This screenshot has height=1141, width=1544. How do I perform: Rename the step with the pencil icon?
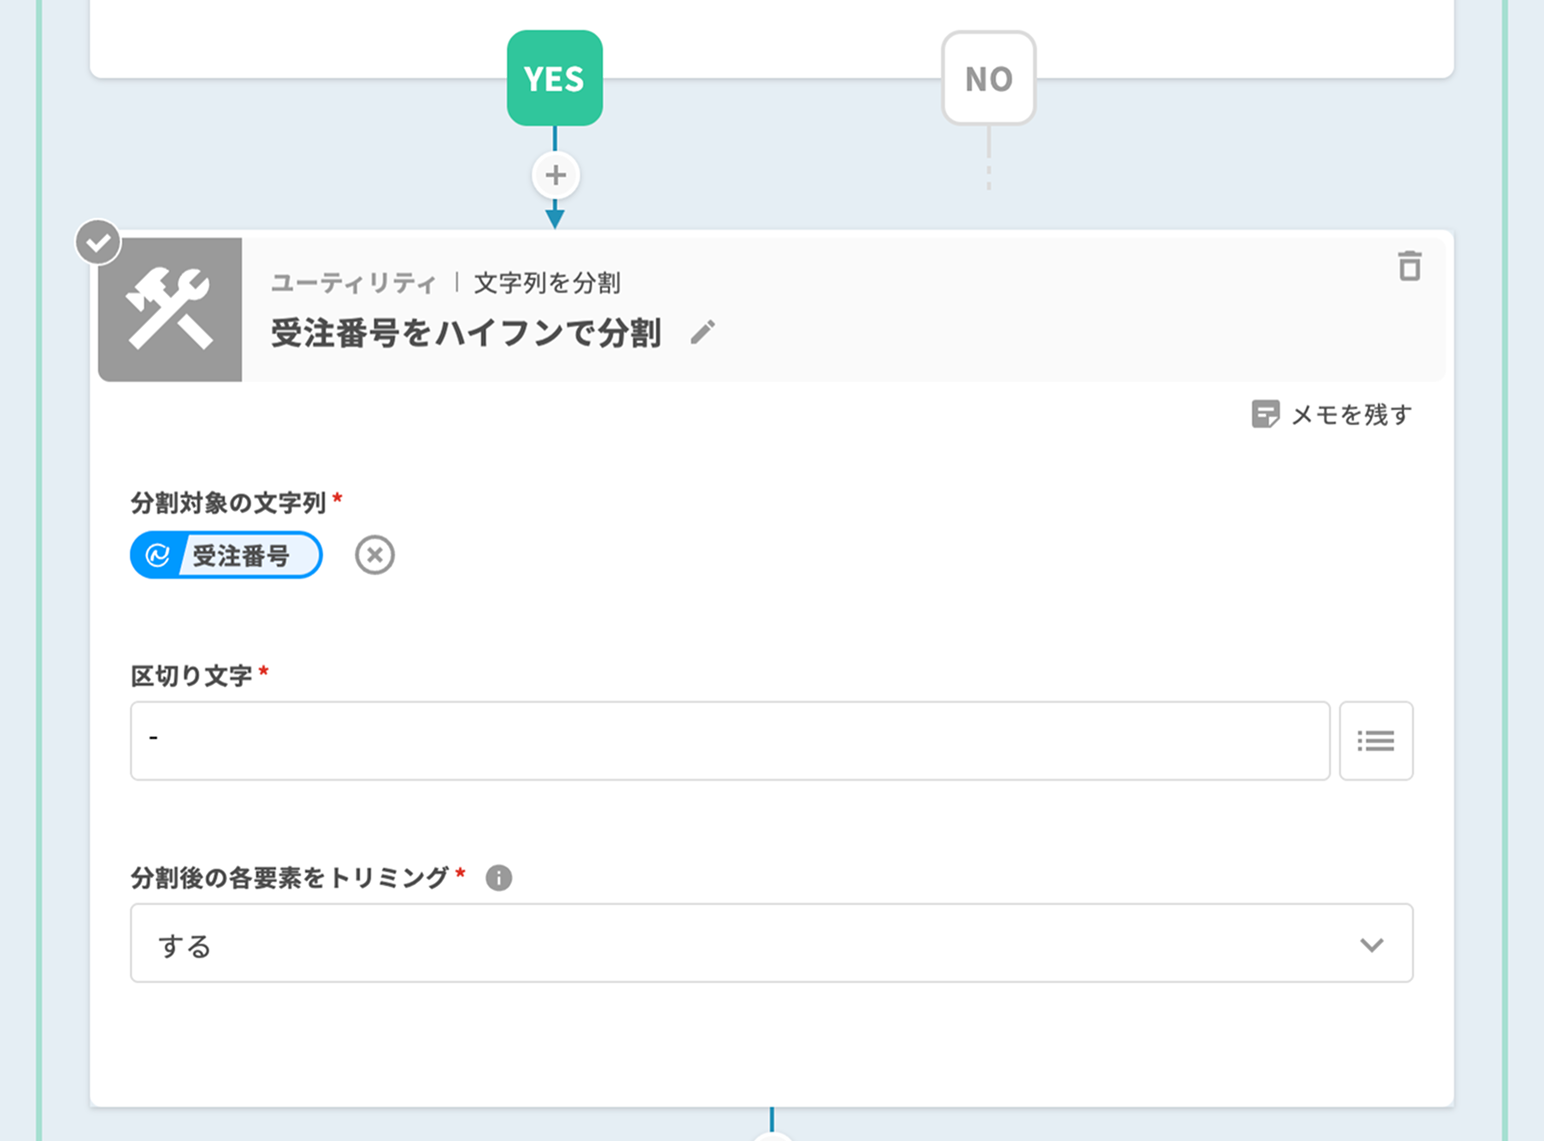(x=703, y=332)
